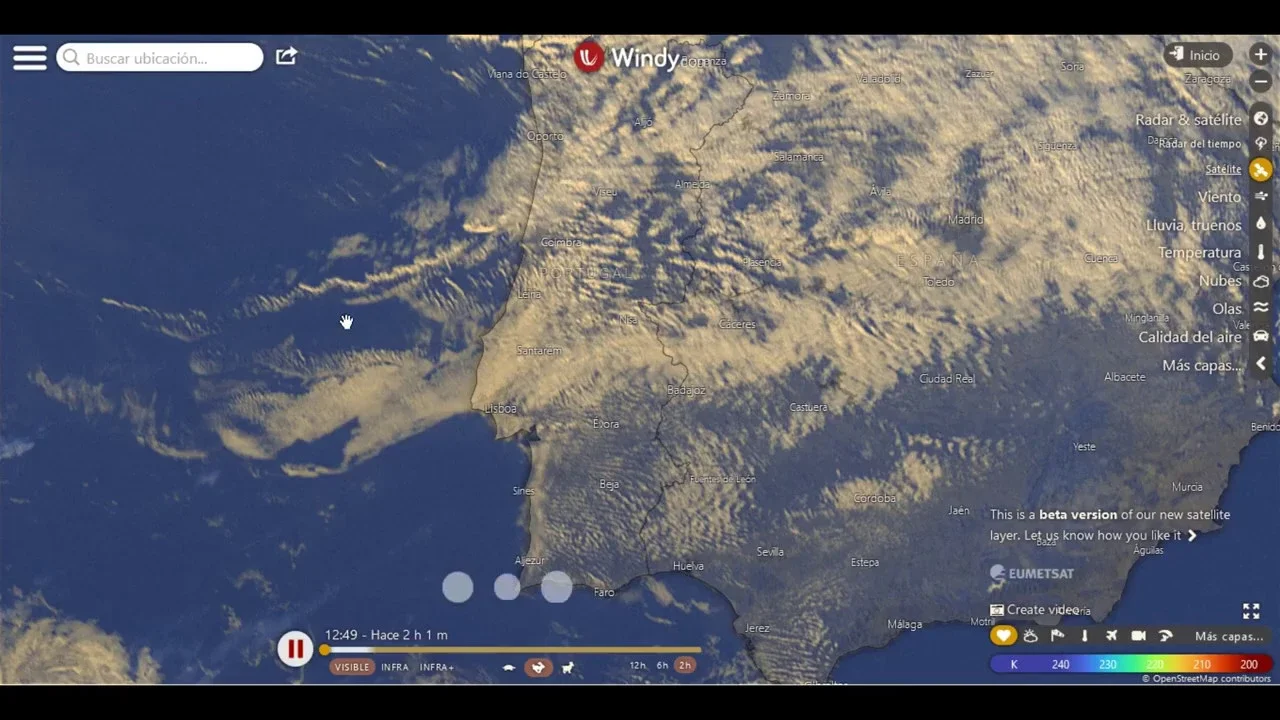Image resolution: width=1280 pixels, height=720 pixels.
Task: Select the airplane airports POI icon
Action: pyautogui.click(x=1111, y=635)
